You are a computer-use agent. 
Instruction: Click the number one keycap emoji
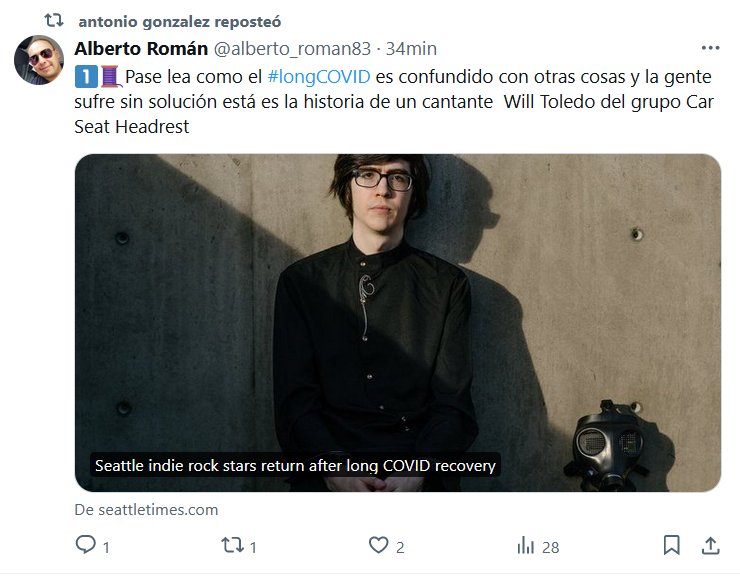click(86, 76)
